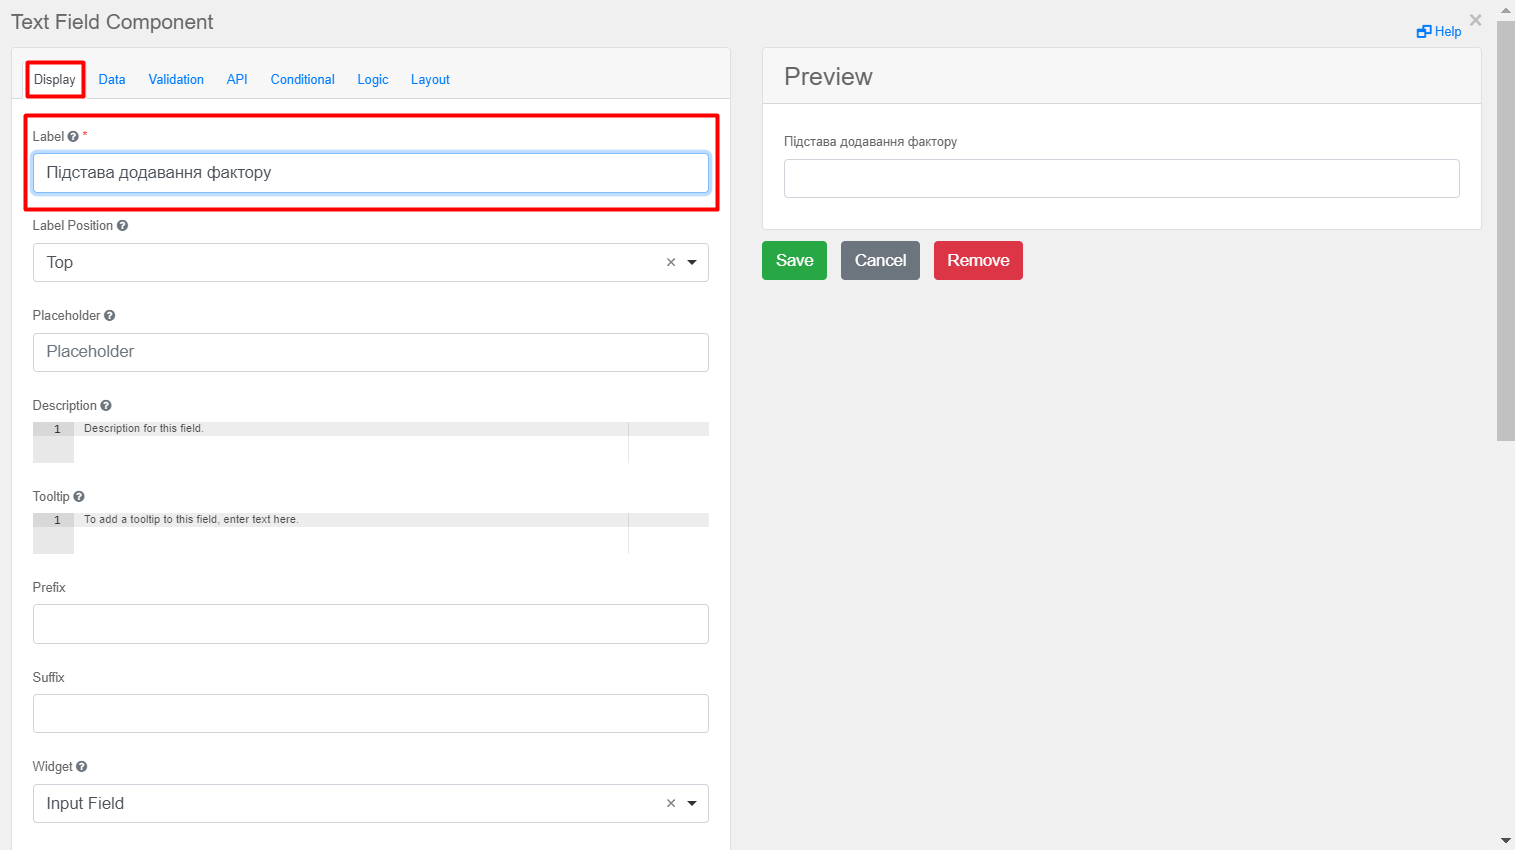Click the scrollbar down arrow
This screenshot has height=850, width=1515.
[1506, 841]
